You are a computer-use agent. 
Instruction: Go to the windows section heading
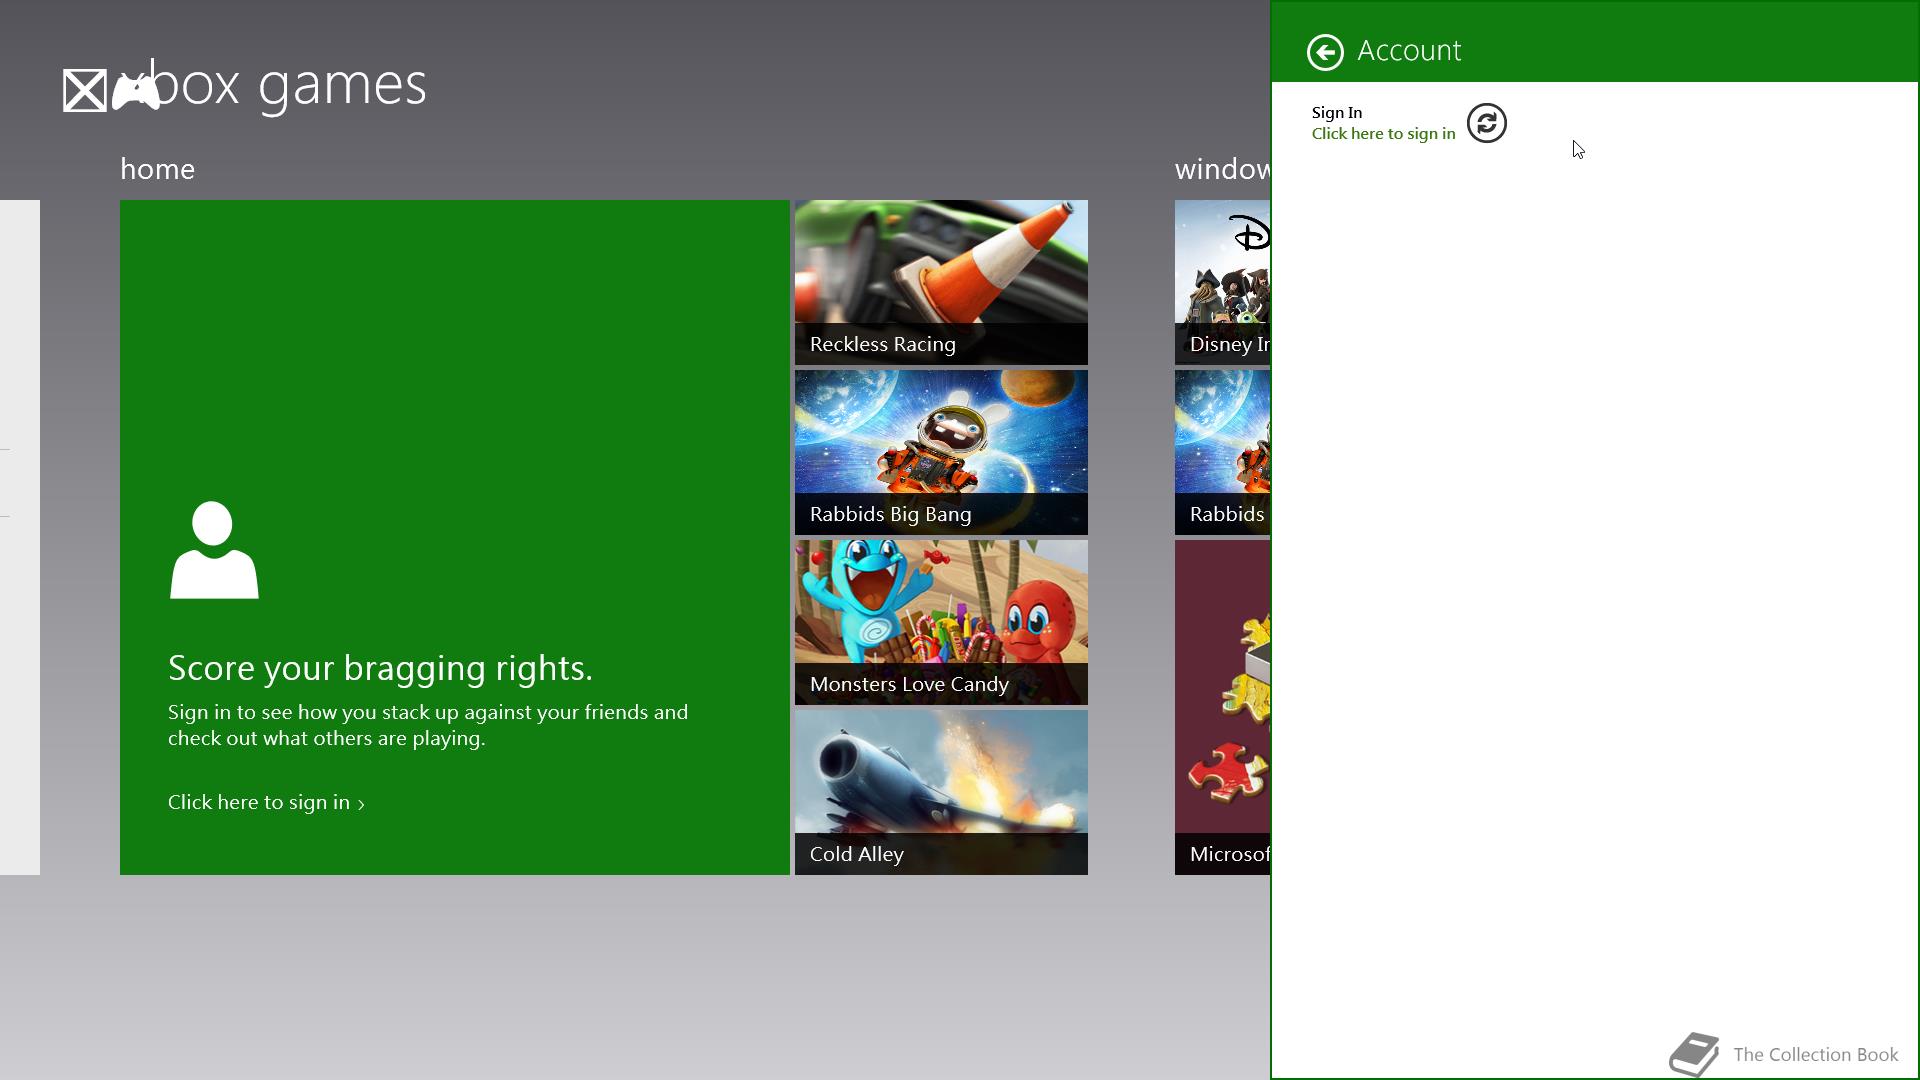(1221, 169)
